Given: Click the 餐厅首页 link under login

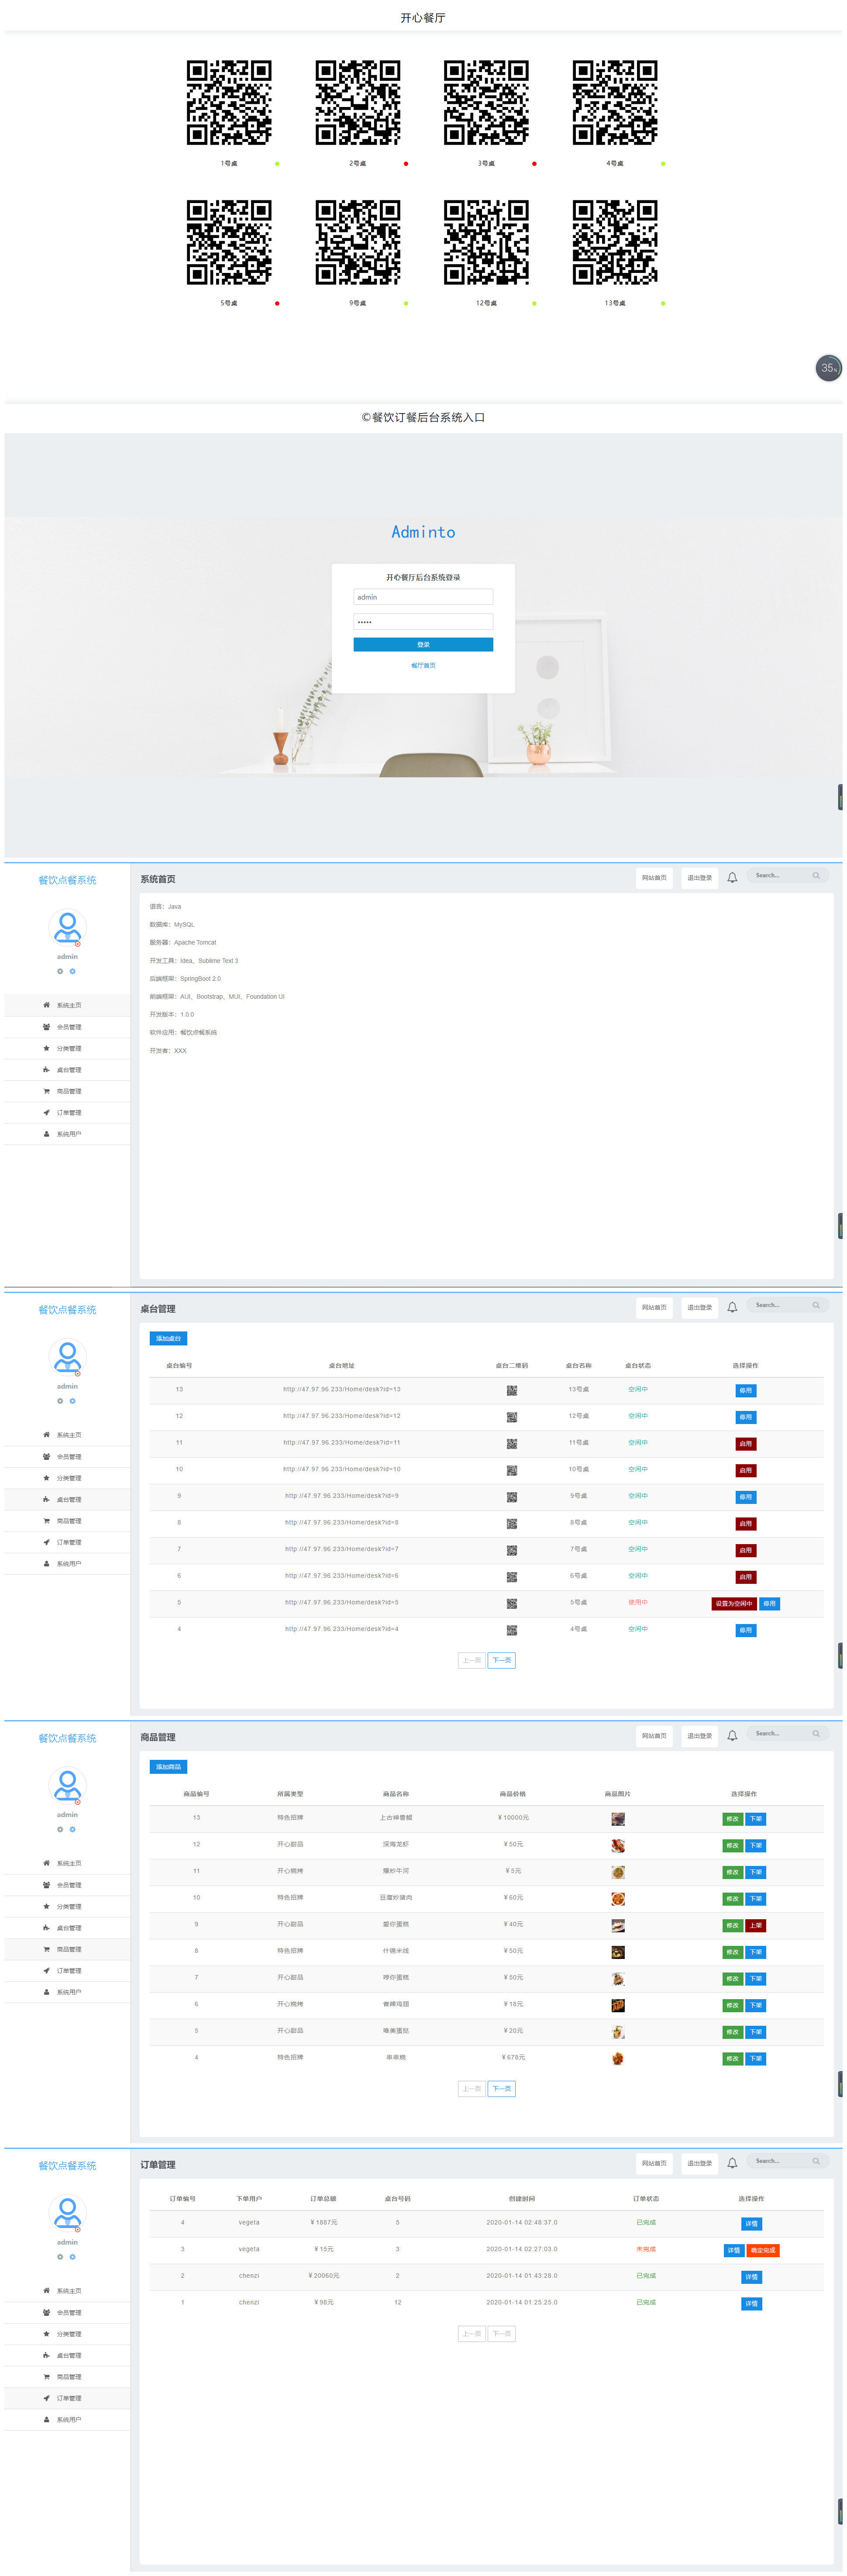Looking at the screenshot, I should (423, 665).
